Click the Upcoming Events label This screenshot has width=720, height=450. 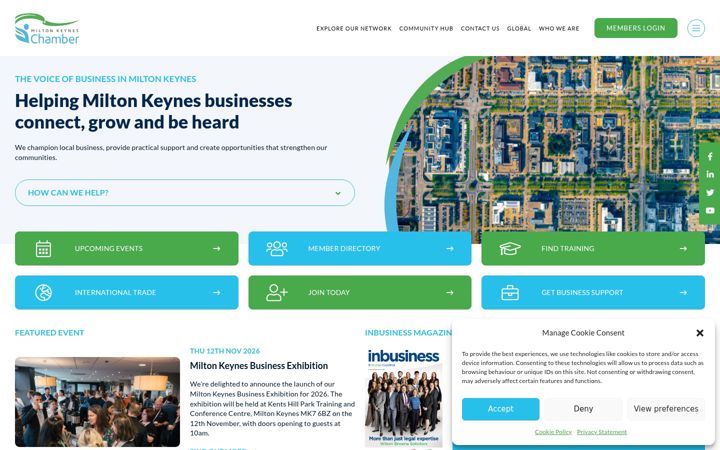[109, 248]
